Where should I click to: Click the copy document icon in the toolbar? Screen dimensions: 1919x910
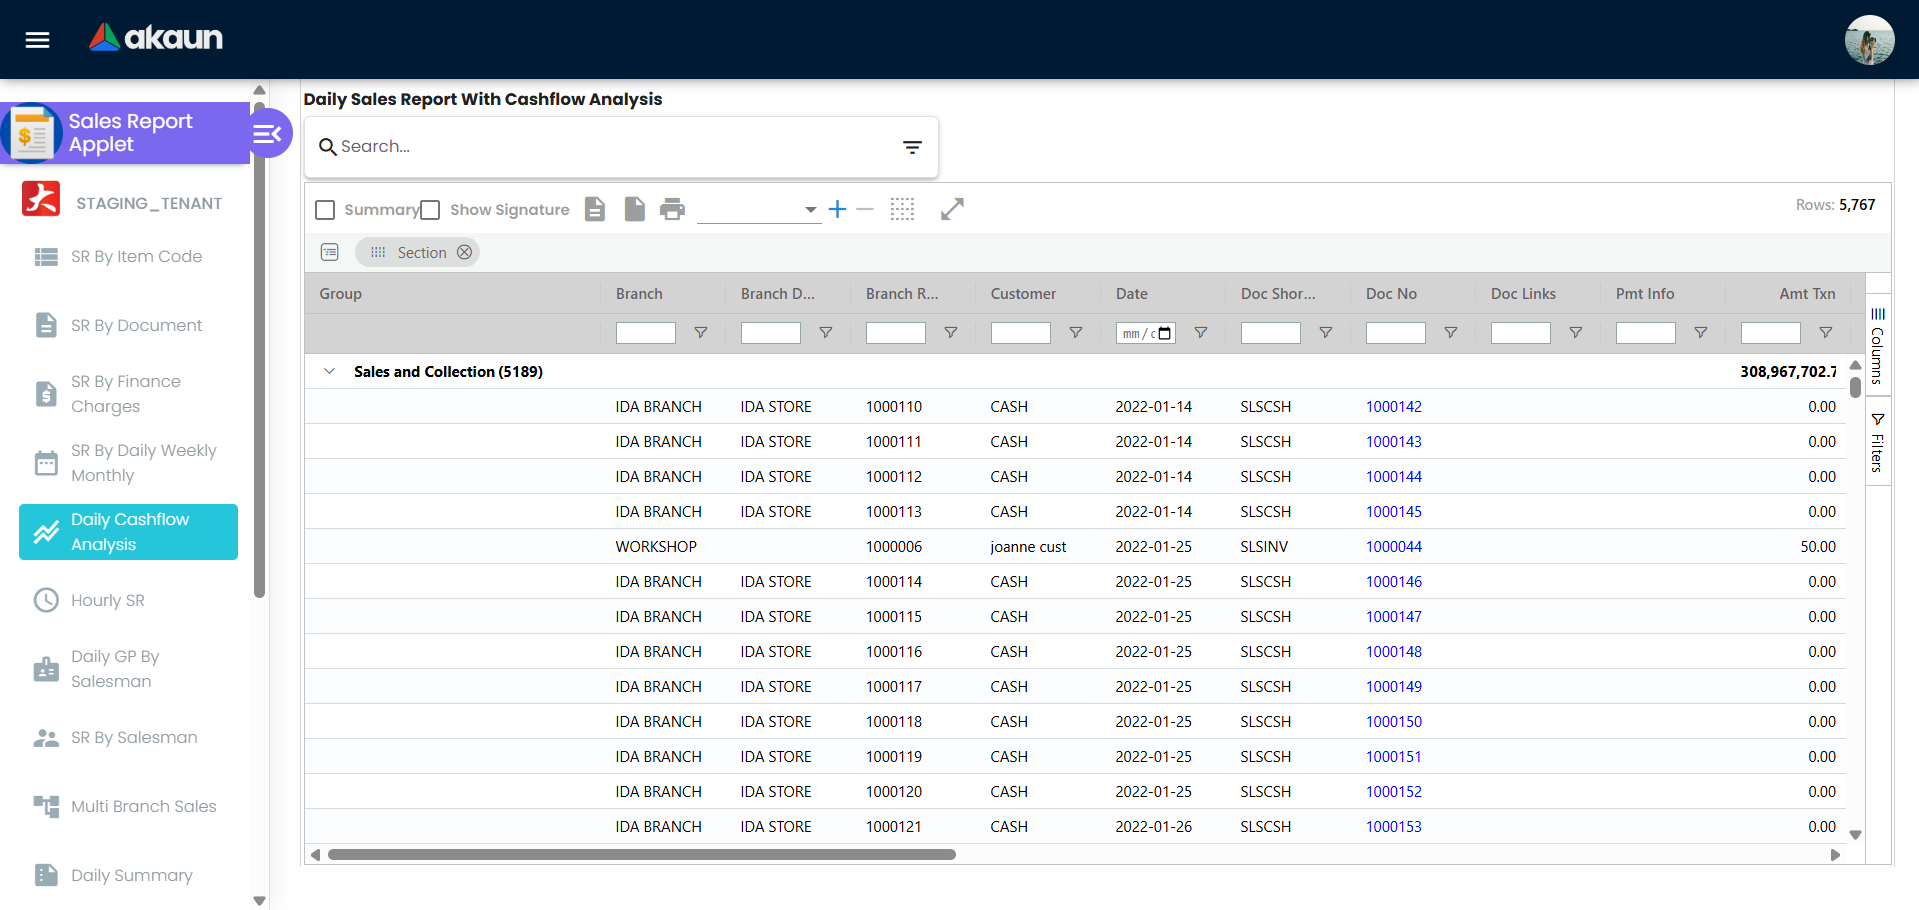click(634, 209)
